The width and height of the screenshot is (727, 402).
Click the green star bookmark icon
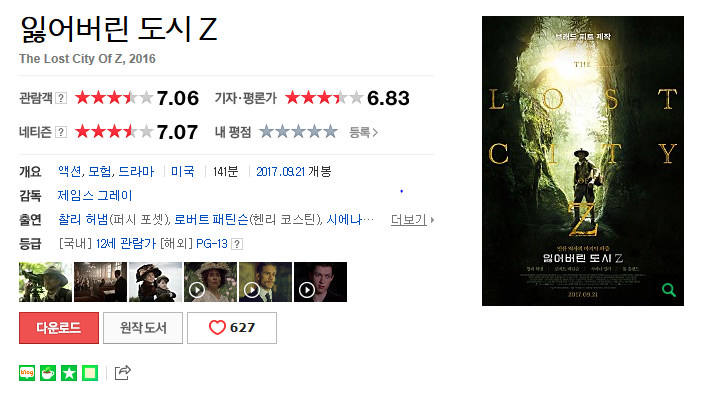pos(69,373)
